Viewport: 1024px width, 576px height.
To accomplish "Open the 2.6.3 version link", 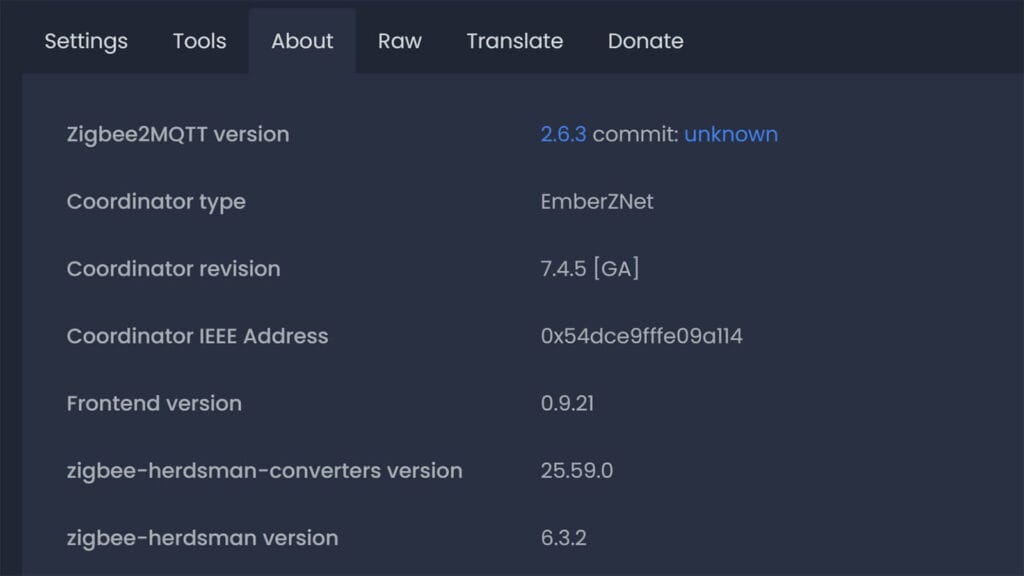I will click(563, 134).
